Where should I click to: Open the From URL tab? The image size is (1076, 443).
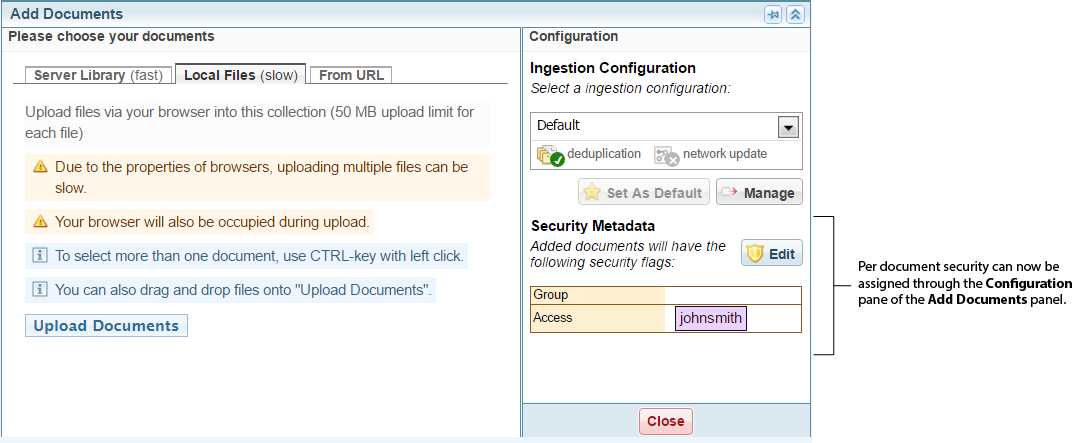(x=351, y=75)
